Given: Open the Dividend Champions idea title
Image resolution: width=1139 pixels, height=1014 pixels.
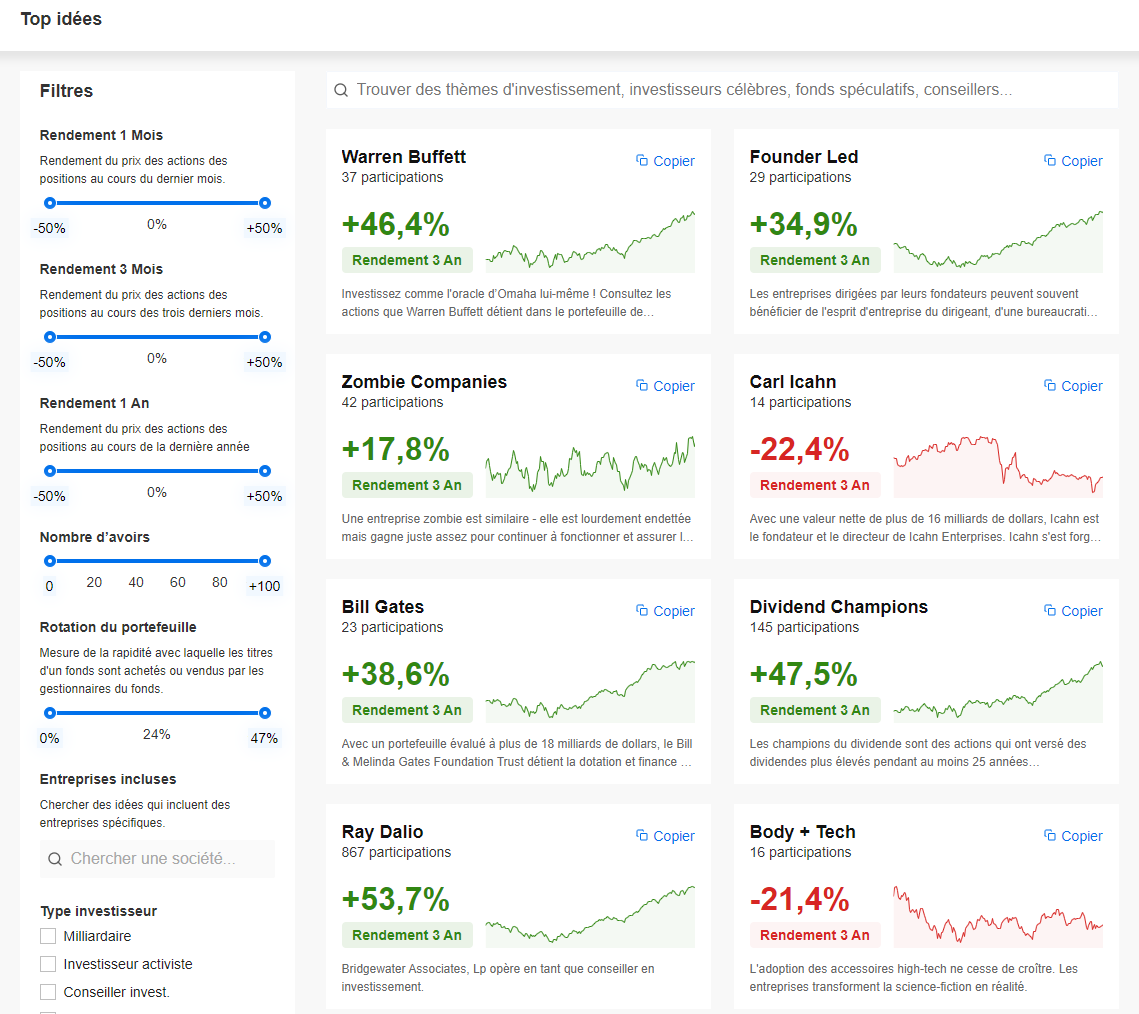Looking at the screenshot, I should point(839,607).
